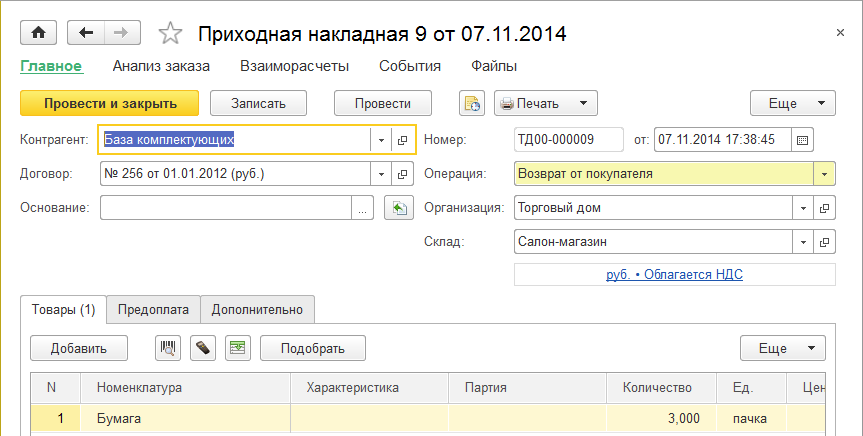
Task: Open the Договор dropdown list
Action: (381, 174)
